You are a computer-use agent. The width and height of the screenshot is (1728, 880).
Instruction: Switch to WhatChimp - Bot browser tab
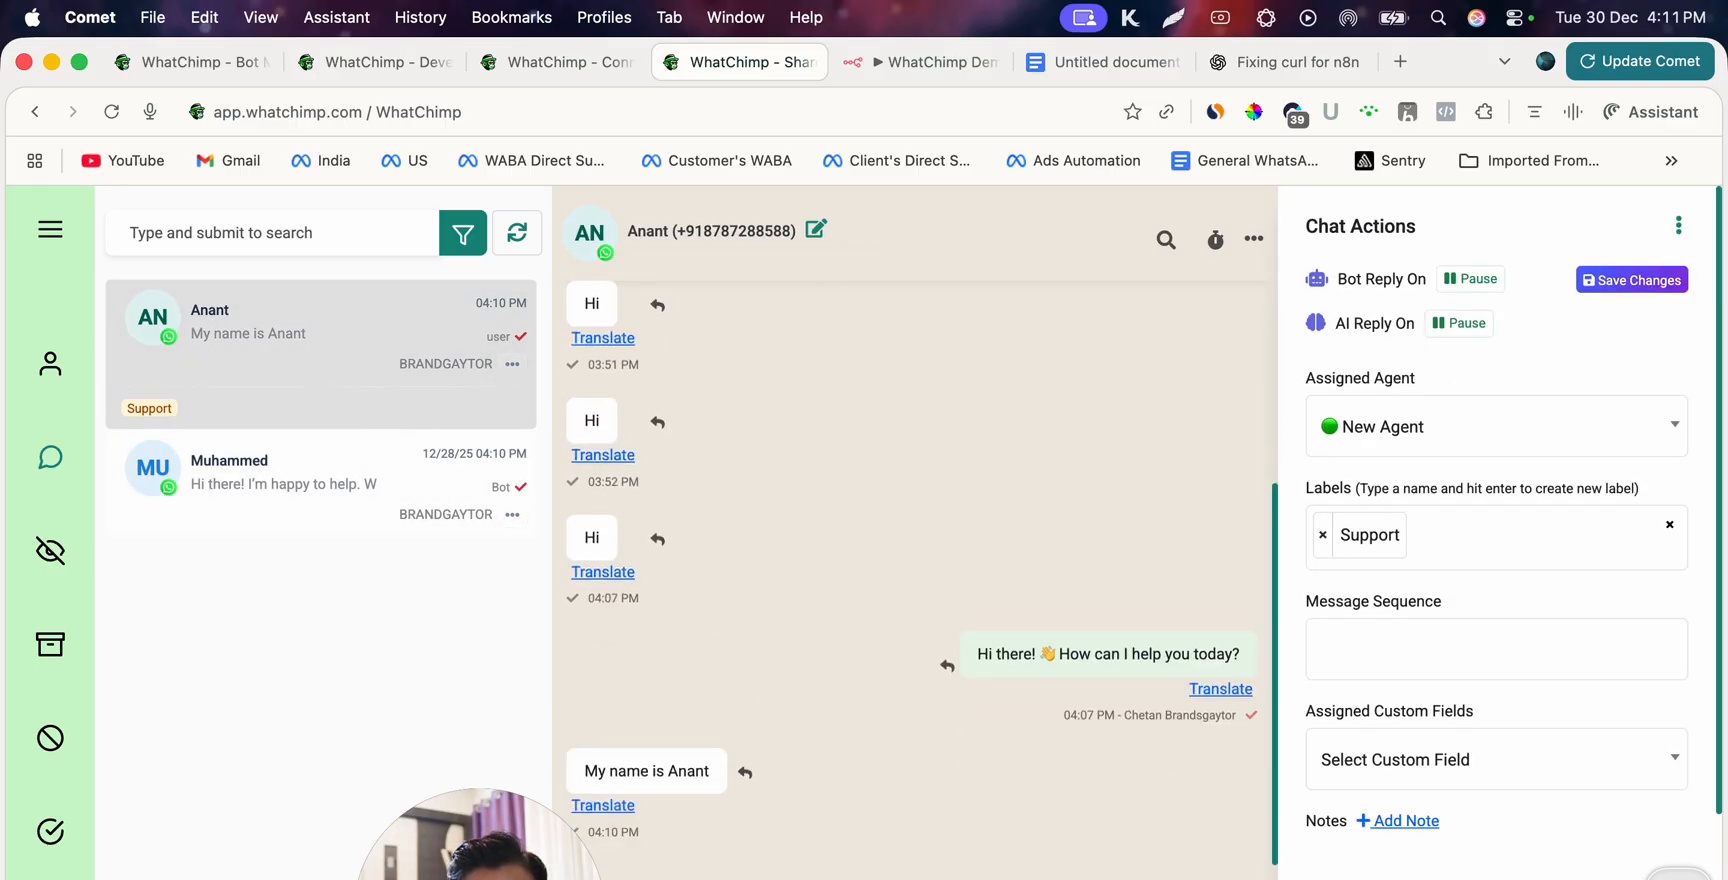[193, 62]
